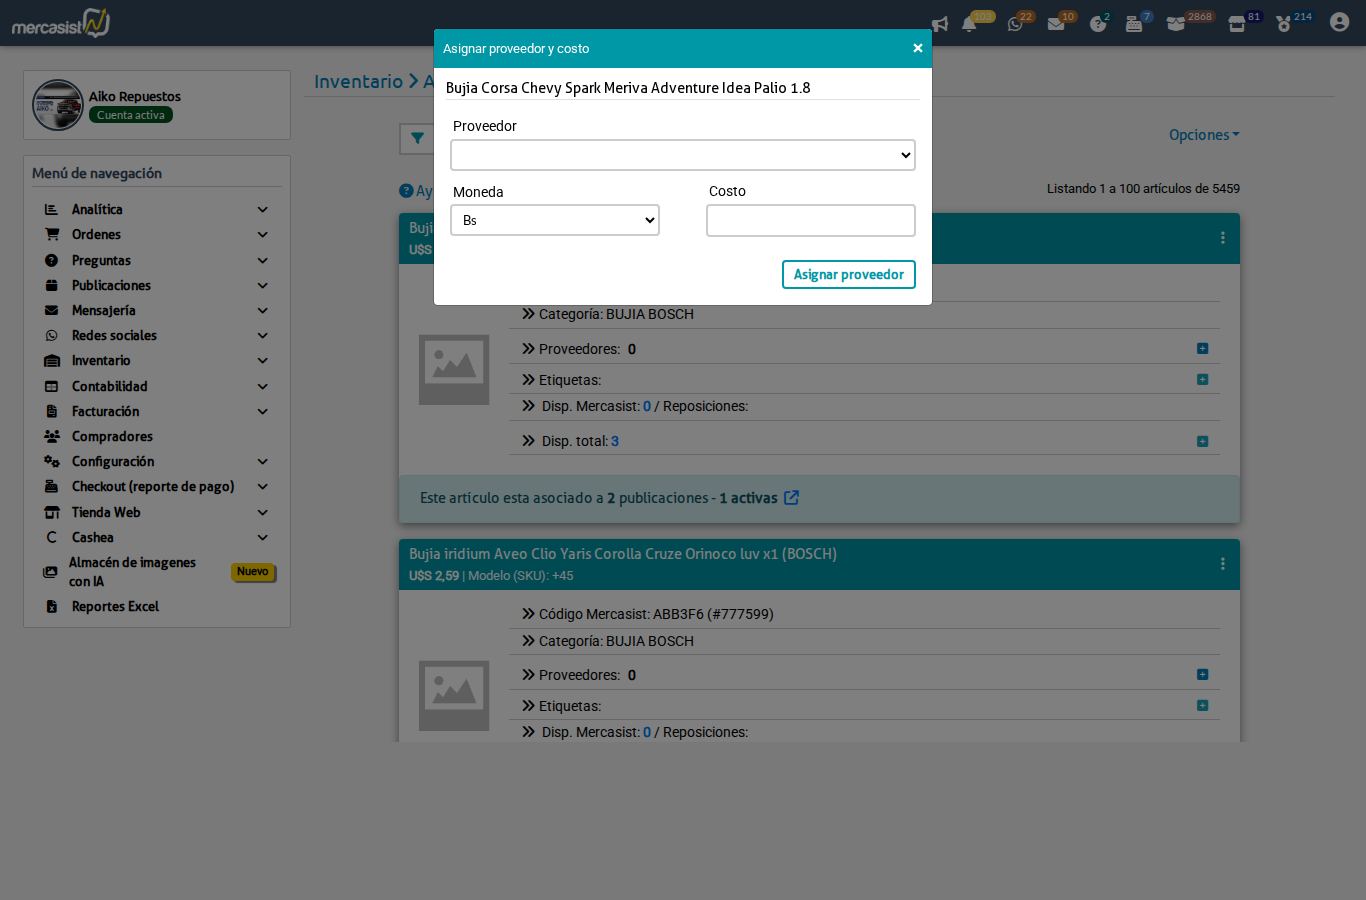1366x900 pixels.
Task: Select the megaphone announcements icon
Action: click(x=939, y=22)
